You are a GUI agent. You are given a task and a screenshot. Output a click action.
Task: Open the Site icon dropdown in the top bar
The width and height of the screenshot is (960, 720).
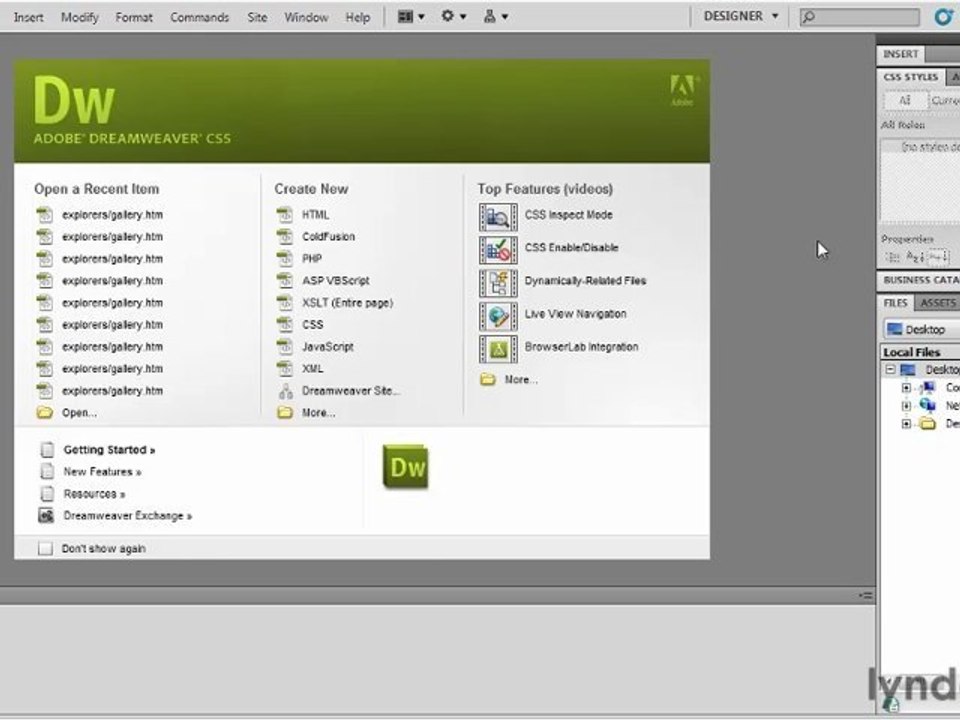[x=496, y=17]
